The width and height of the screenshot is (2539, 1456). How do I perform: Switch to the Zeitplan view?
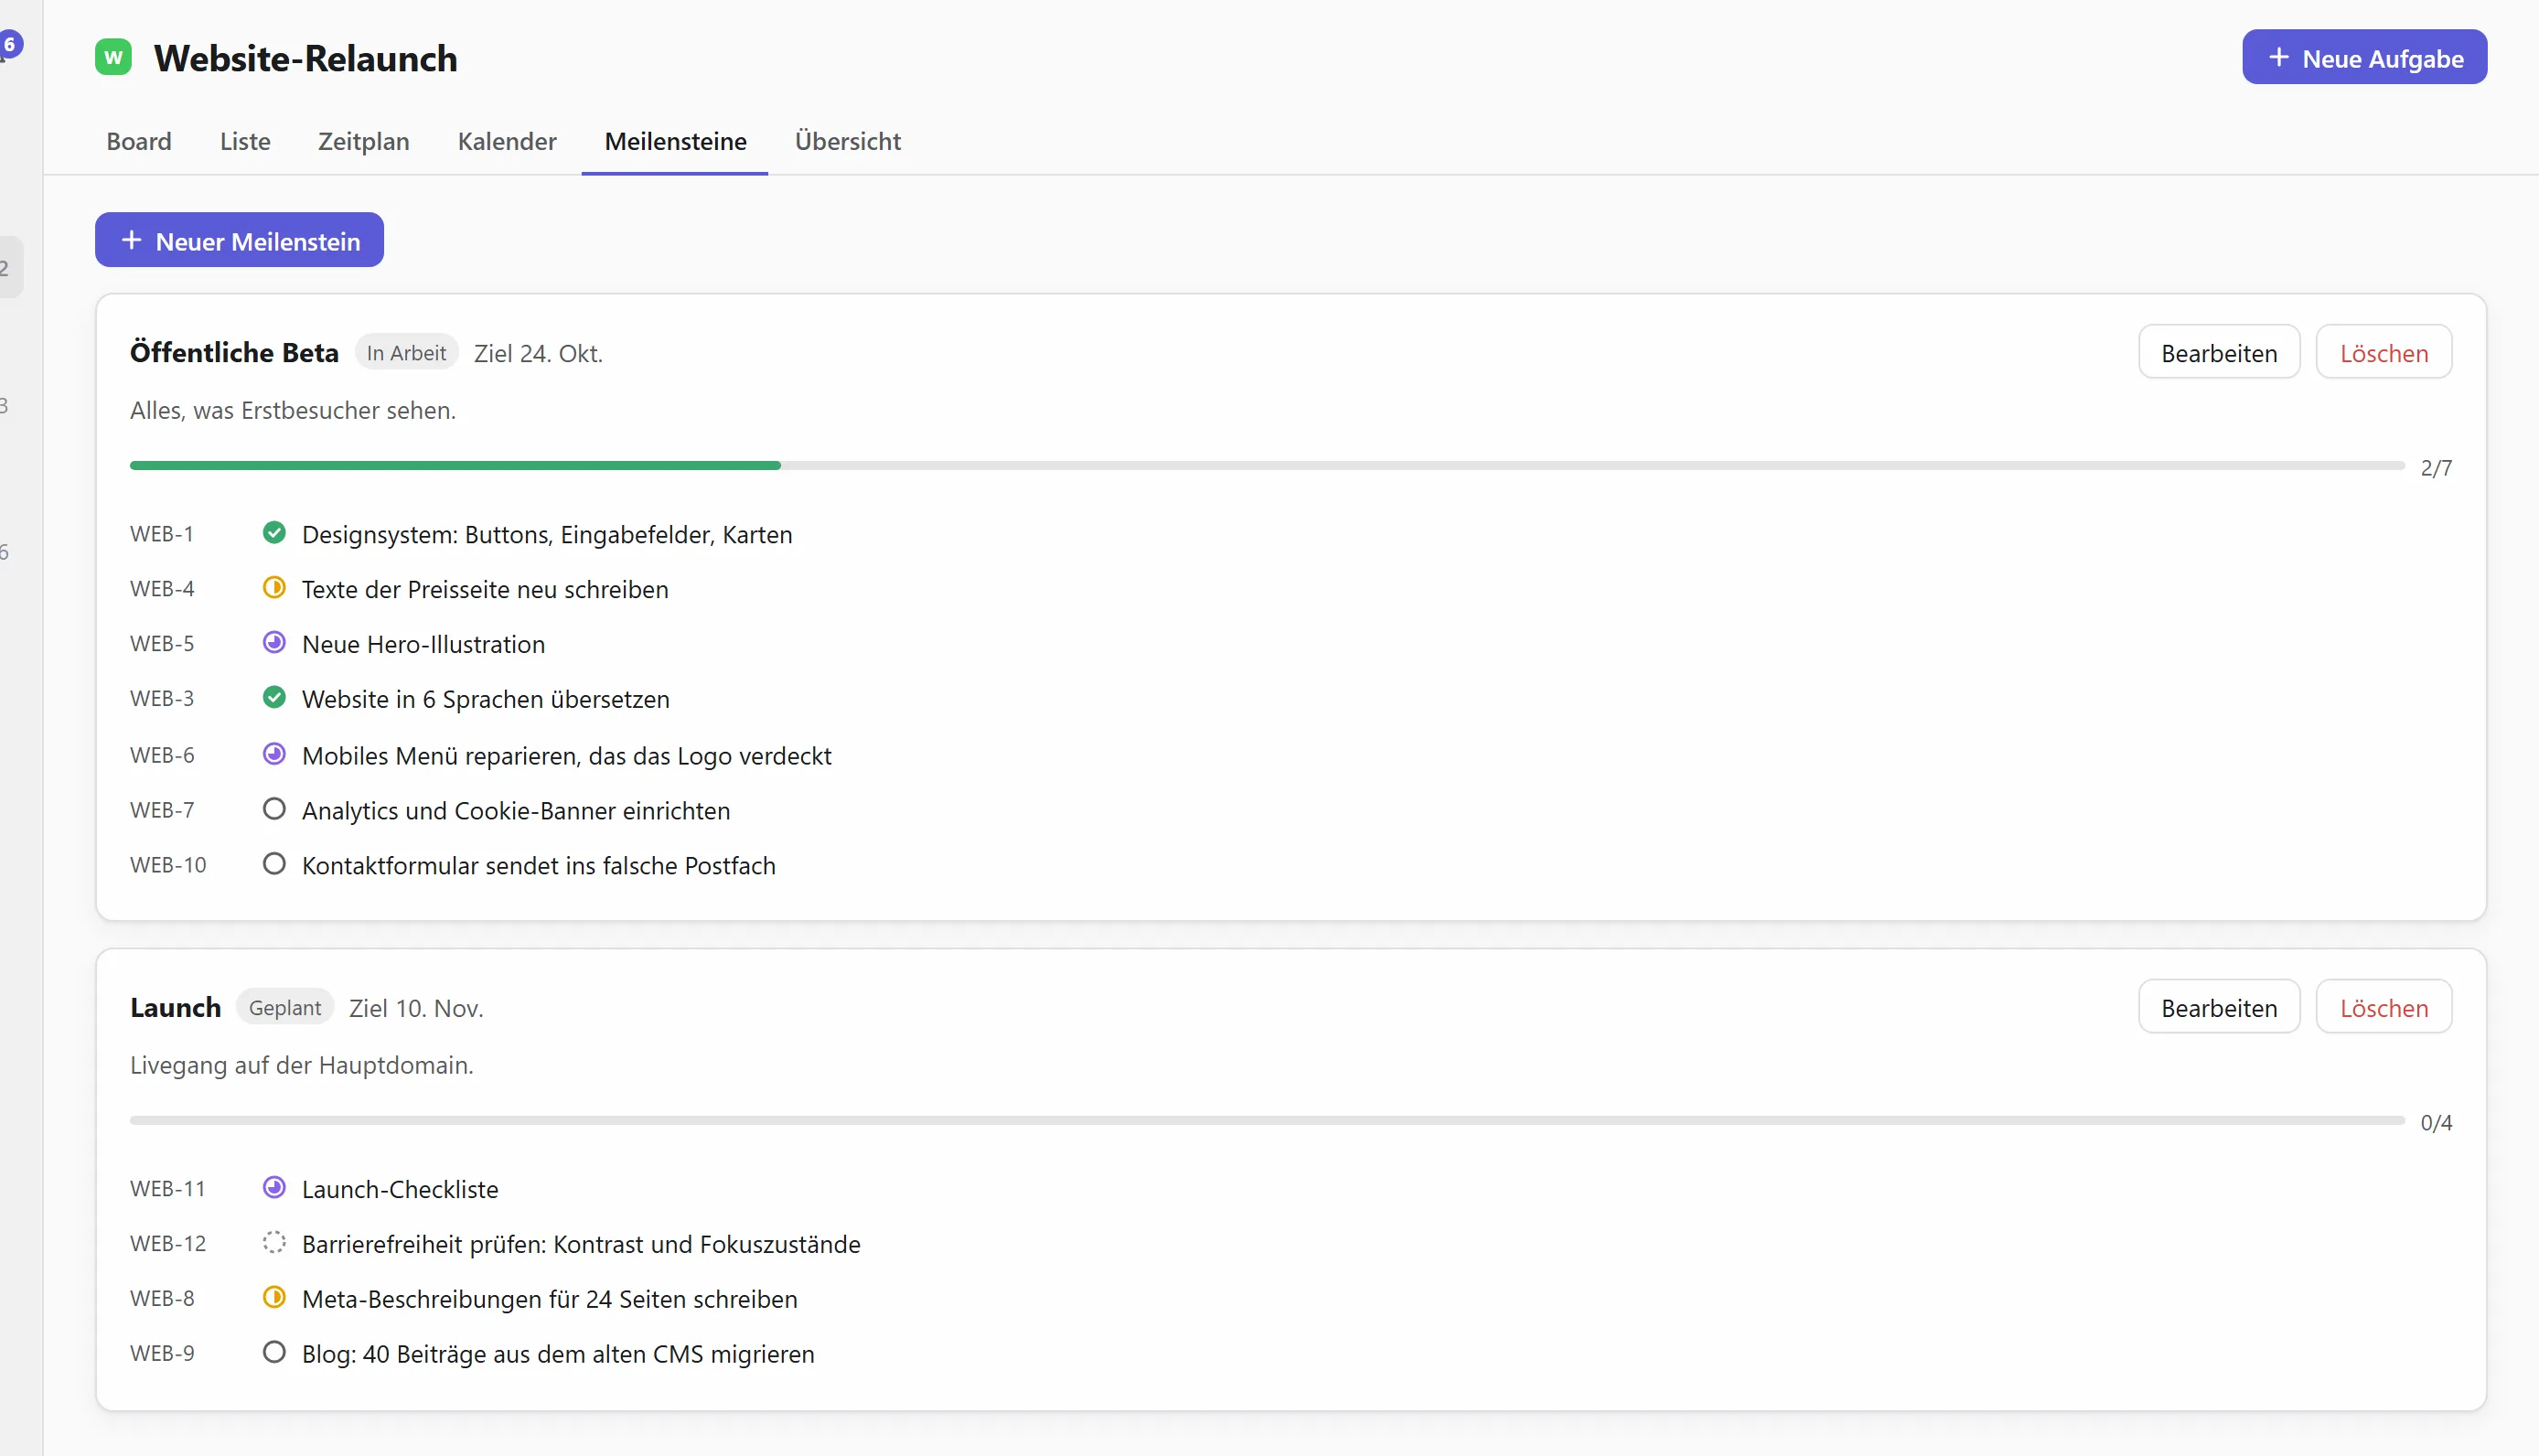364,141
